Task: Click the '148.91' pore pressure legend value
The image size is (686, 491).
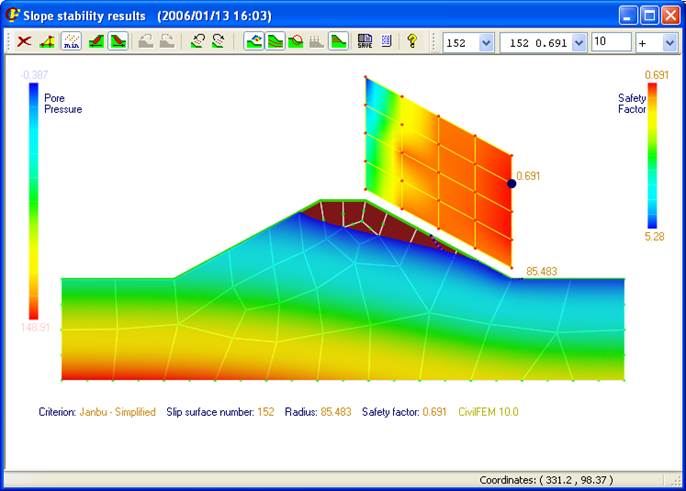Action: pyautogui.click(x=35, y=327)
